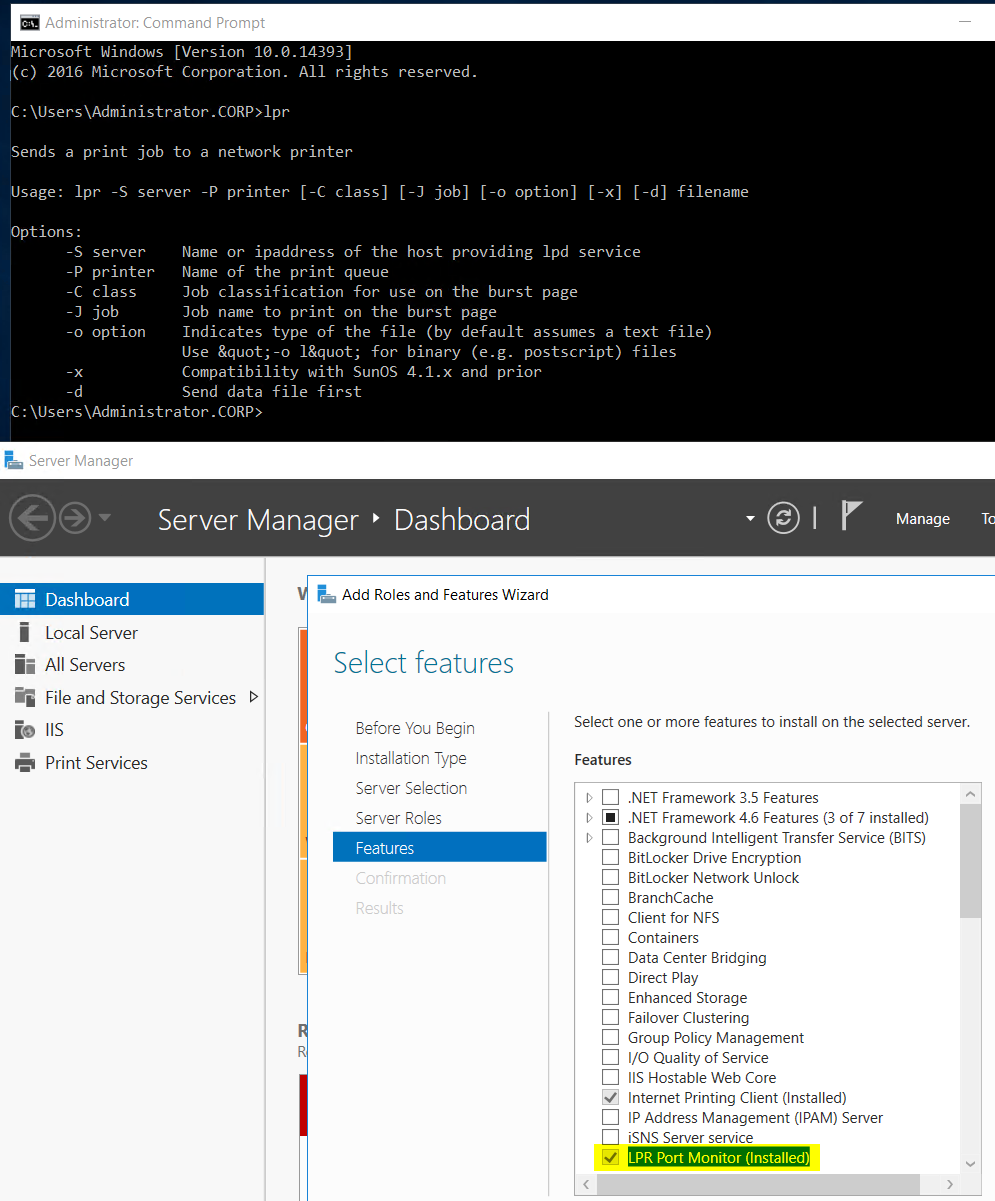Screen dimensions: 995x1201
Task: Expand the .NET Framework 3.5 Features node
Action: pyautogui.click(x=589, y=798)
